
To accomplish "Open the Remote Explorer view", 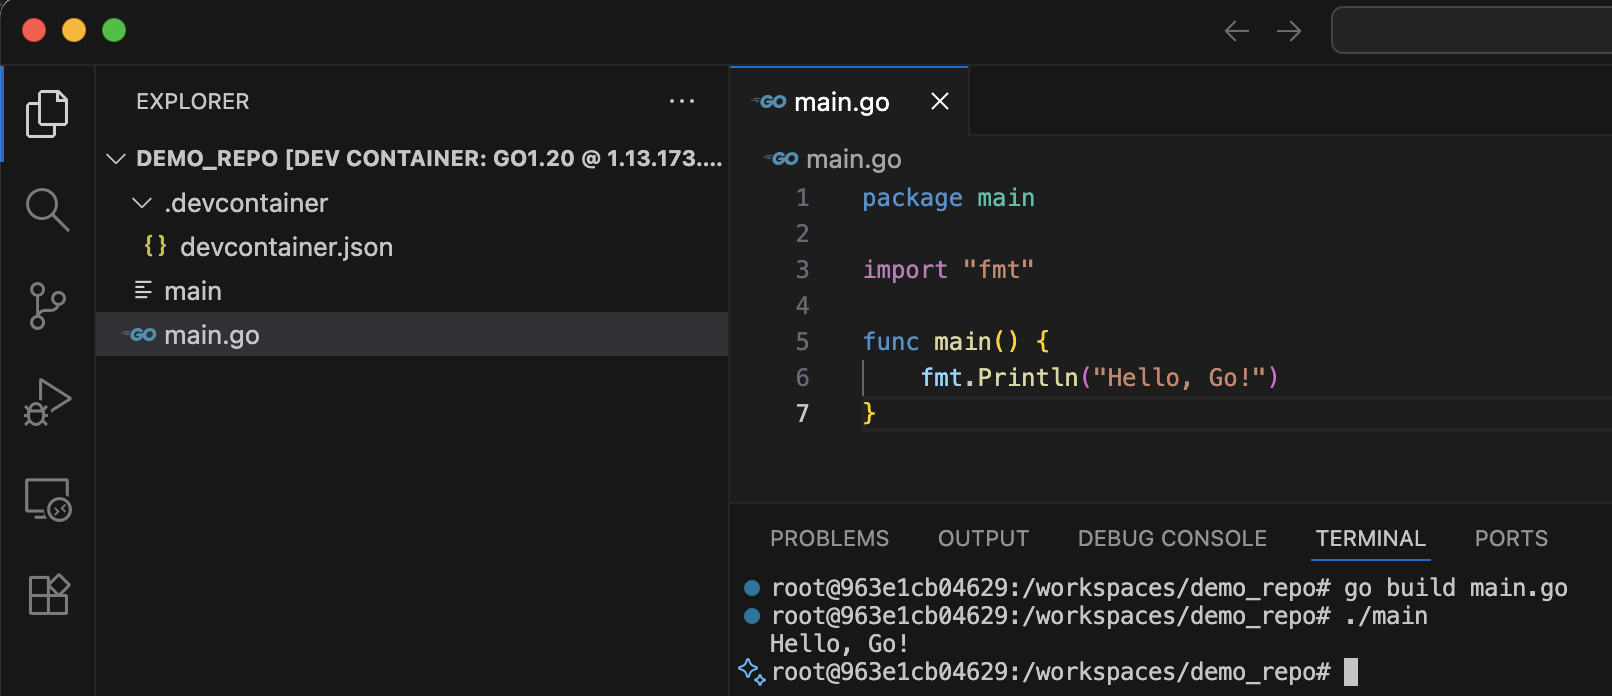I will click(x=47, y=498).
